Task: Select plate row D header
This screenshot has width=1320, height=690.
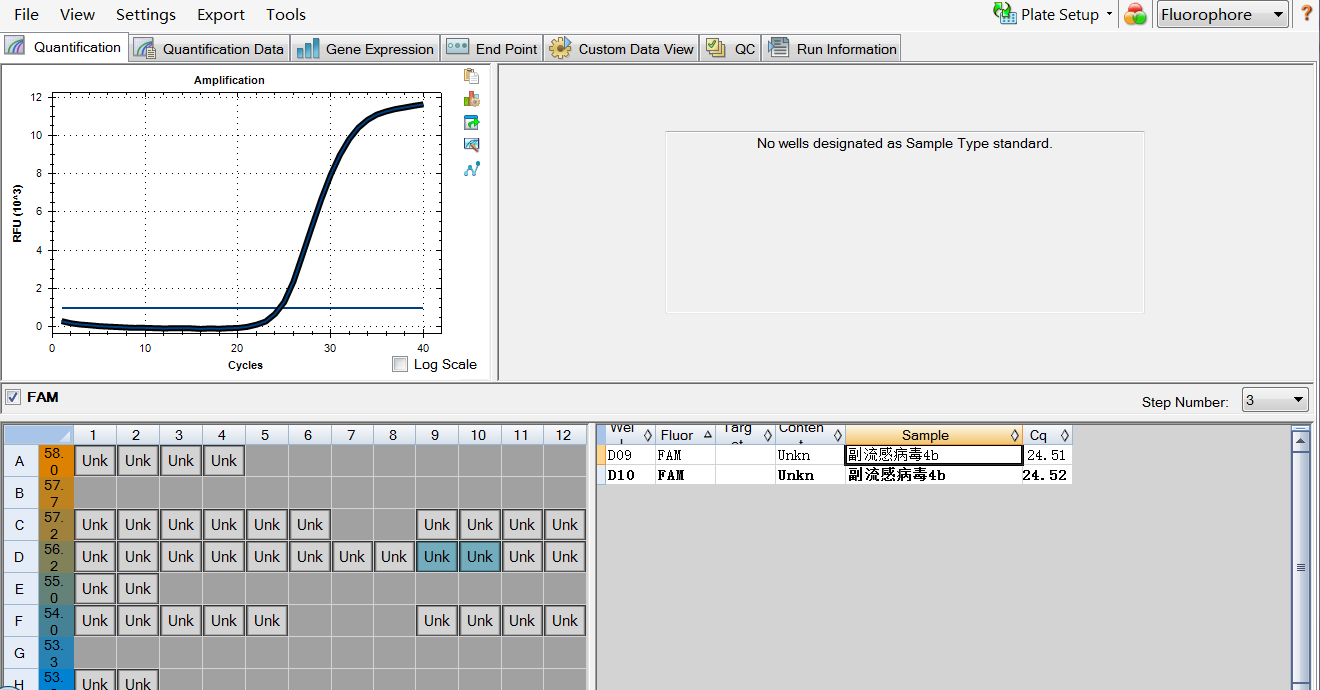Action: pyautogui.click(x=20, y=556)
